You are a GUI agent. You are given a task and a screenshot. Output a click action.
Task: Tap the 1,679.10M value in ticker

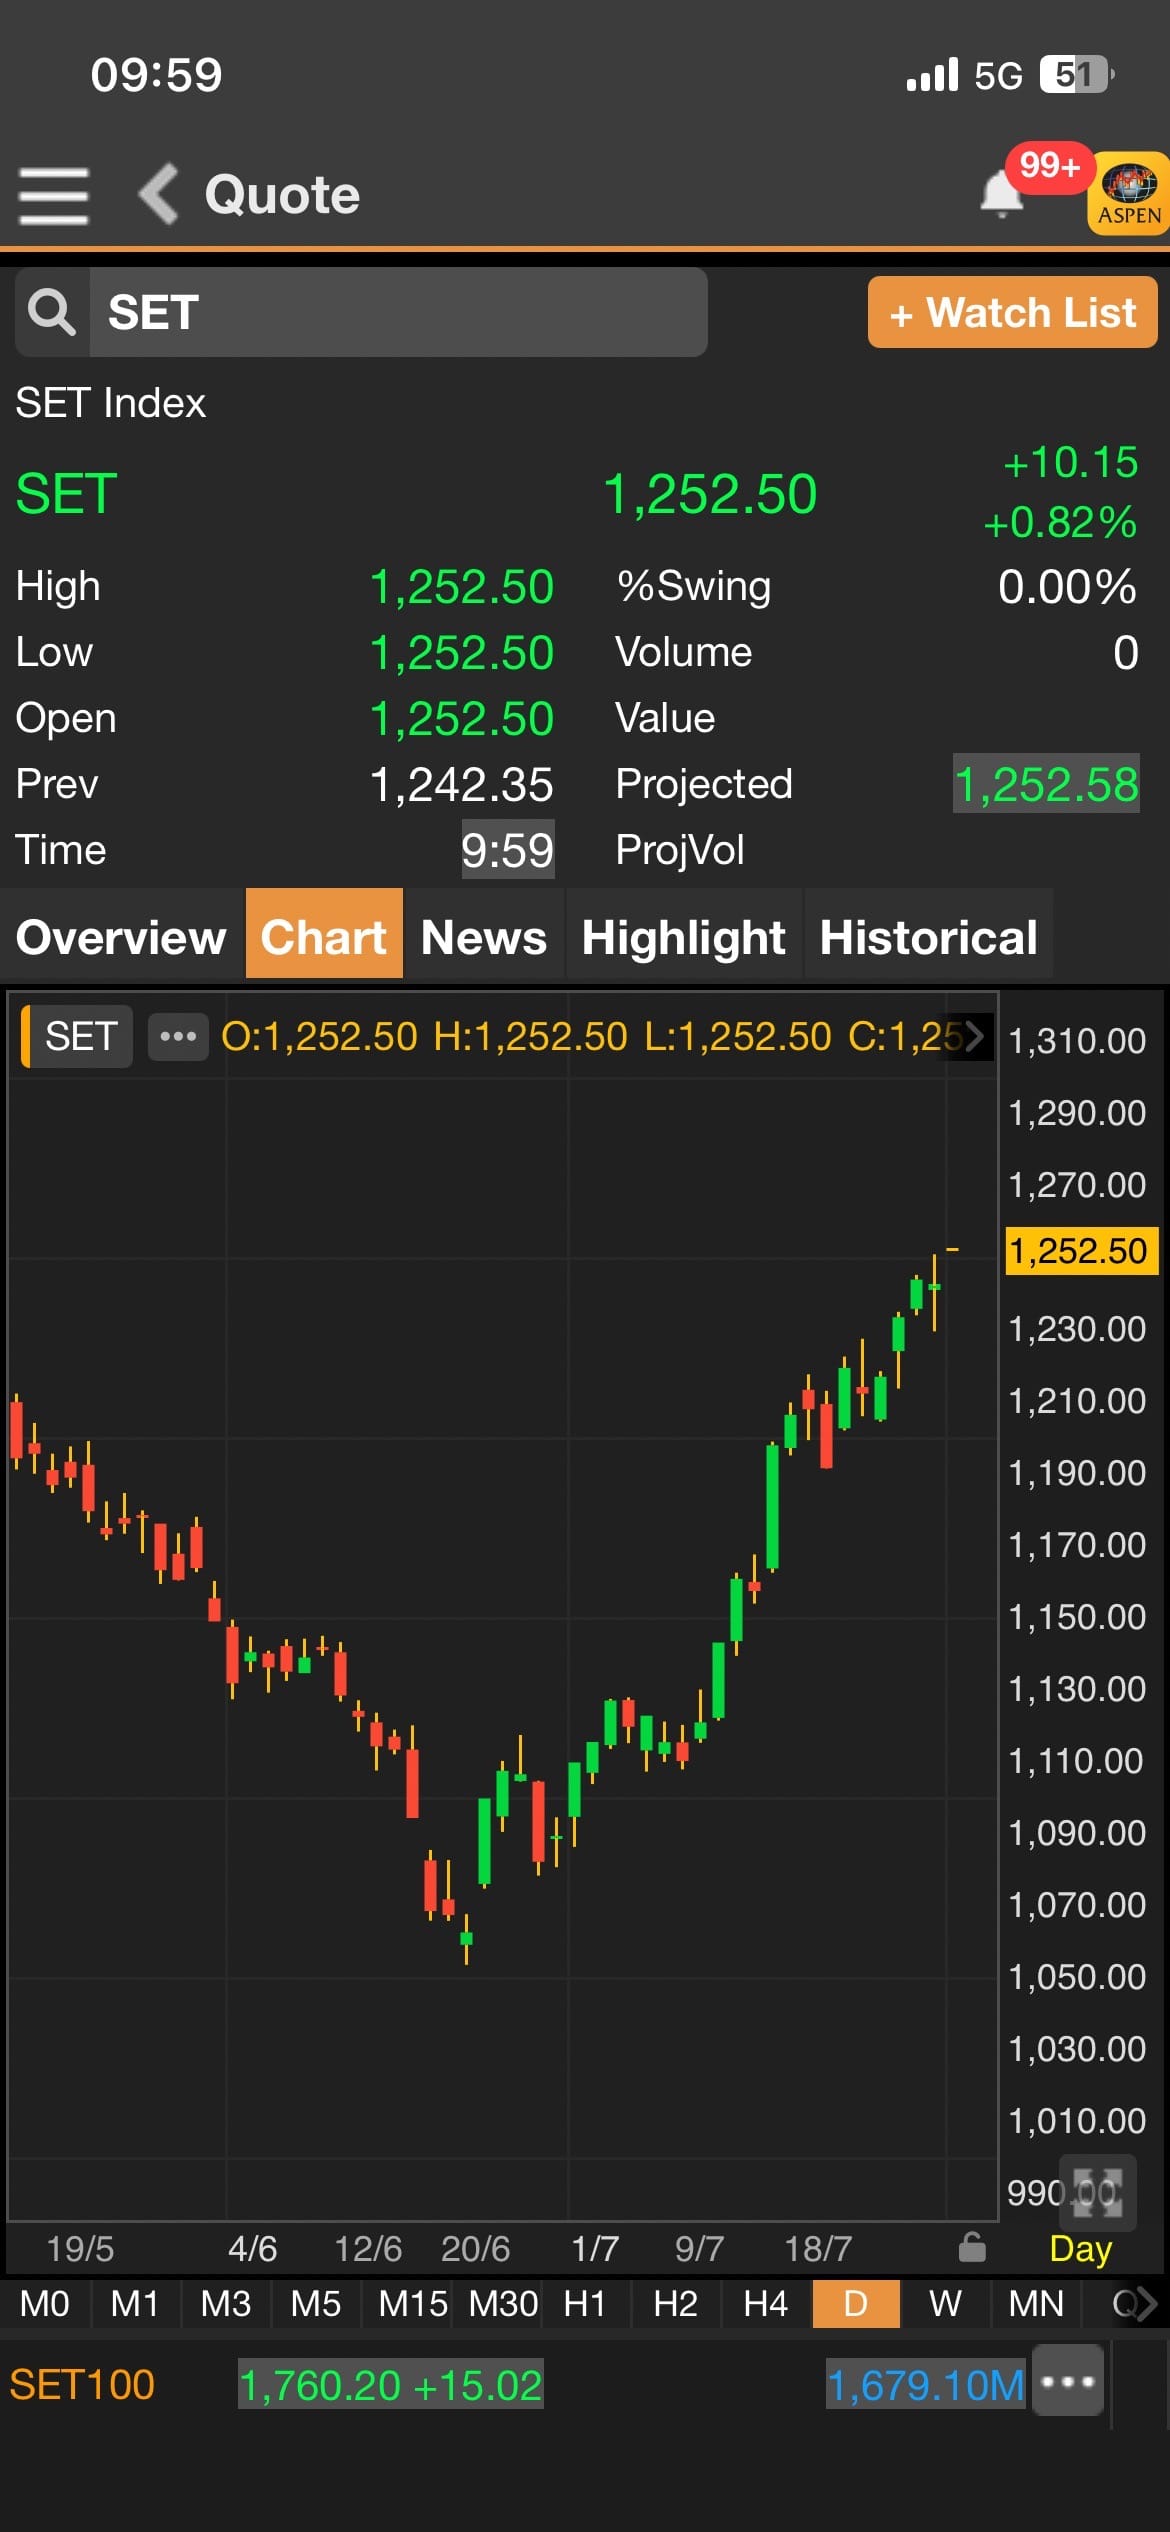tap(926, 2385)
